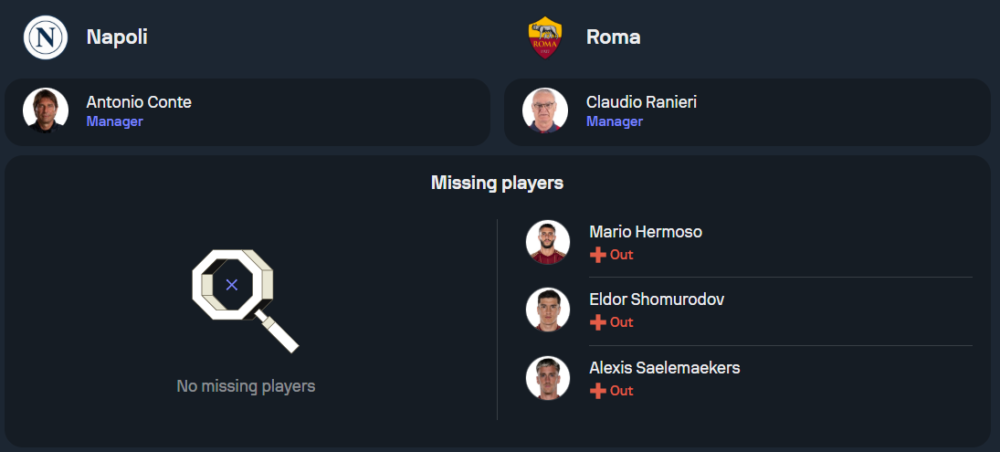Open Mario Hermoso's player name link

point(645,232)
